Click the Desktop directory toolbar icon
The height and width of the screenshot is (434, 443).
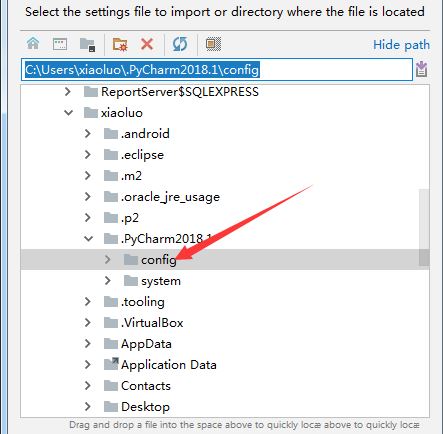coord(60,44)
